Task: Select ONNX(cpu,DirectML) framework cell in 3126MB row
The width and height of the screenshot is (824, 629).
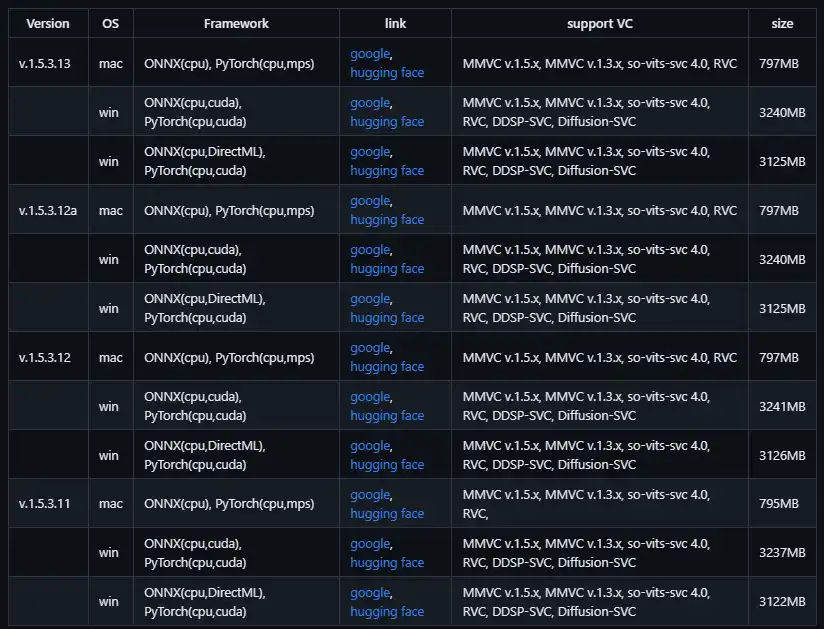Action: [x=236, y=456]
